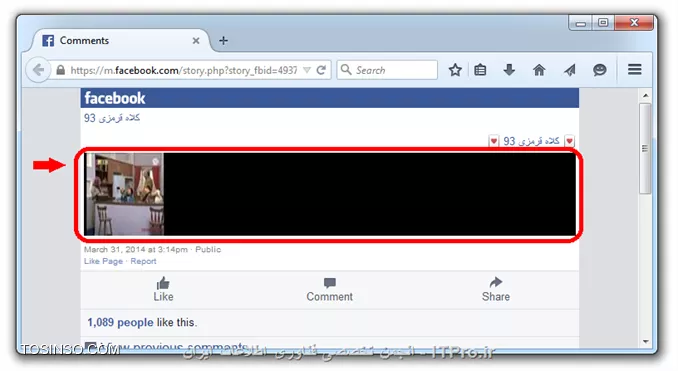Open the page name link between heart icons

[x=531, y=141]
